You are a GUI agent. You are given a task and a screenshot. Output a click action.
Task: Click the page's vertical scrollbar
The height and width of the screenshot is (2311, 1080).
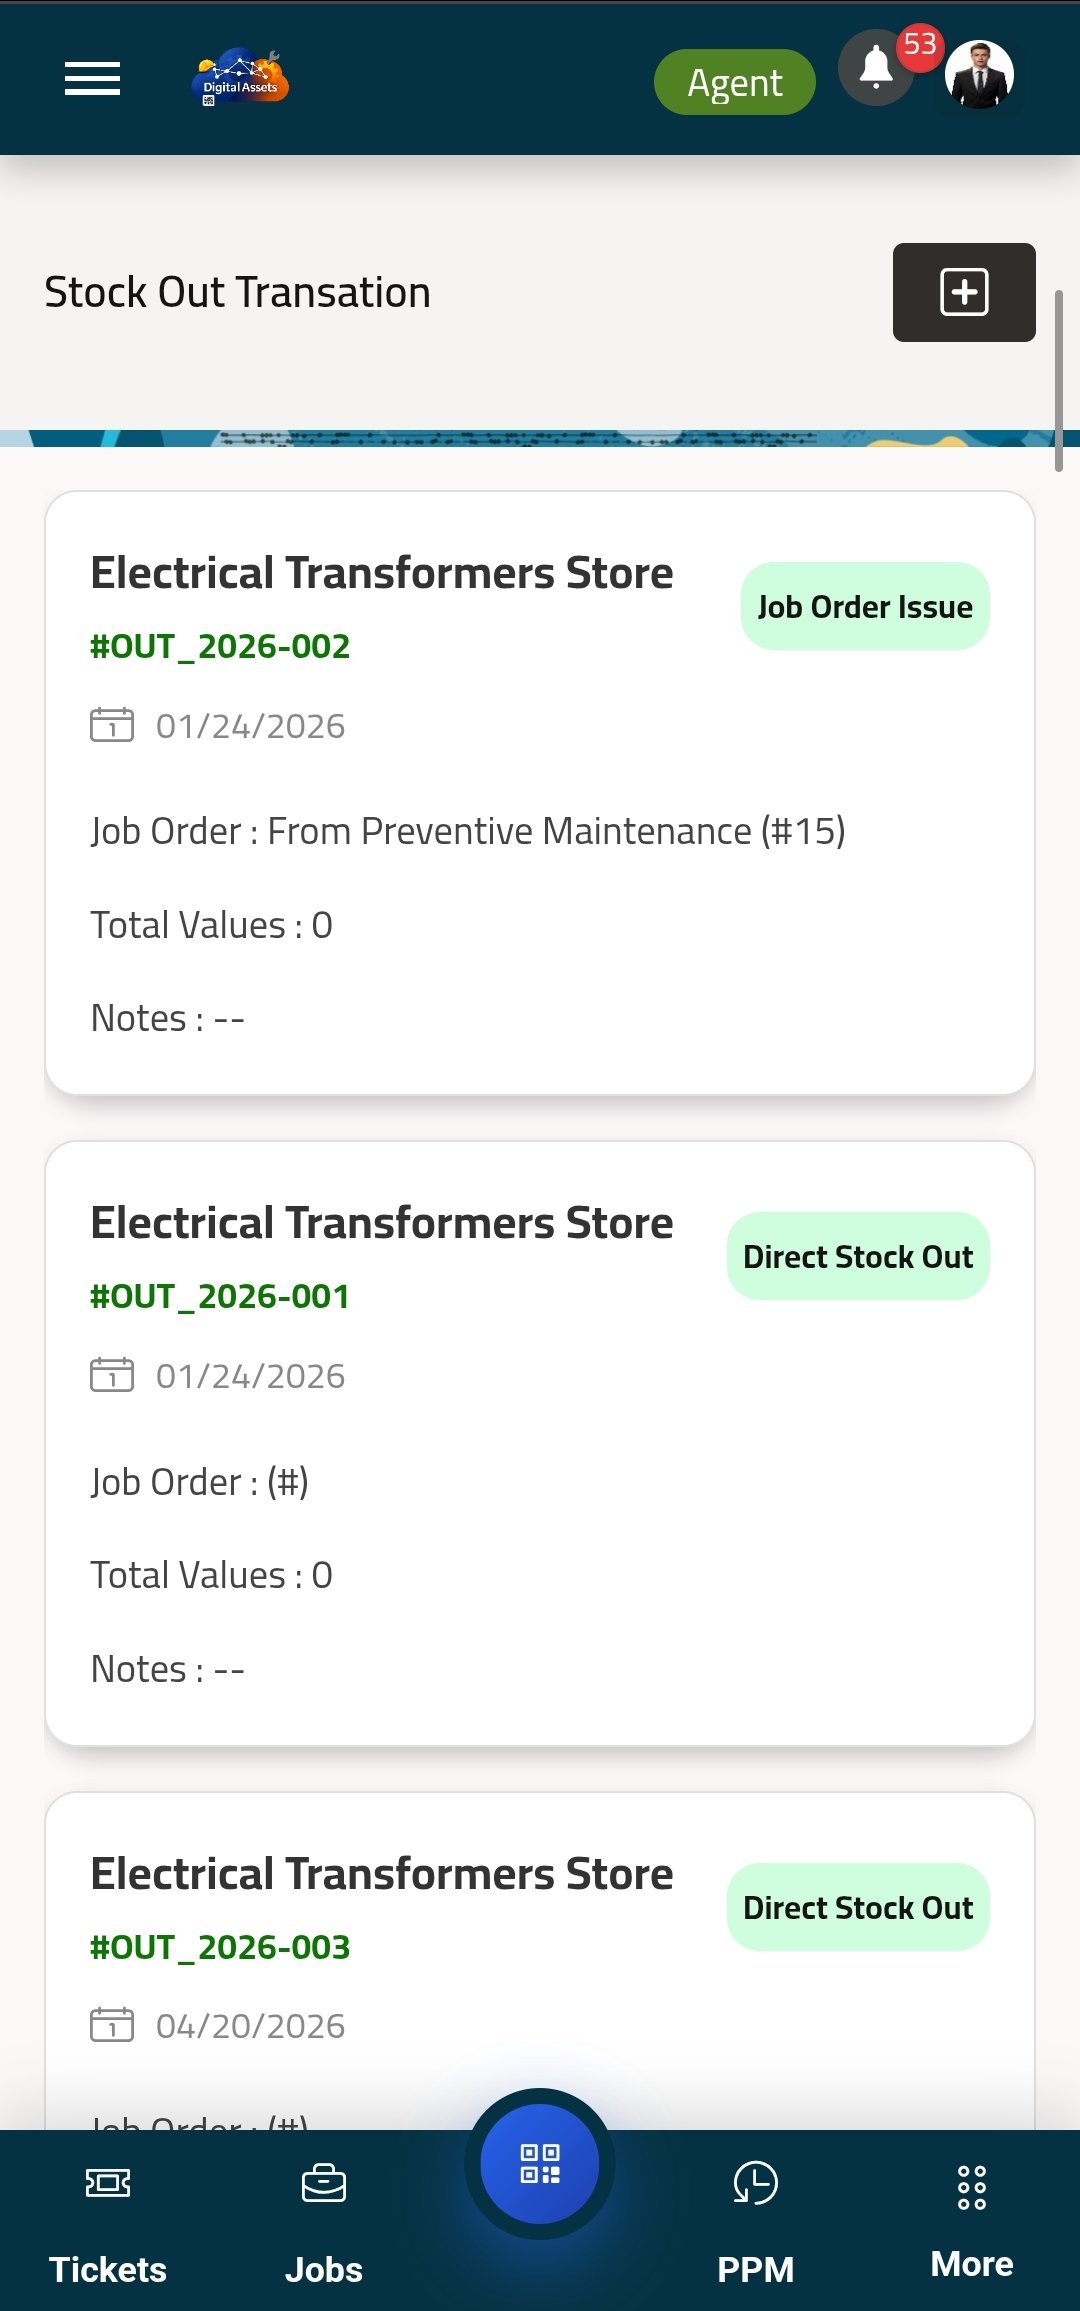[1059, 380]
